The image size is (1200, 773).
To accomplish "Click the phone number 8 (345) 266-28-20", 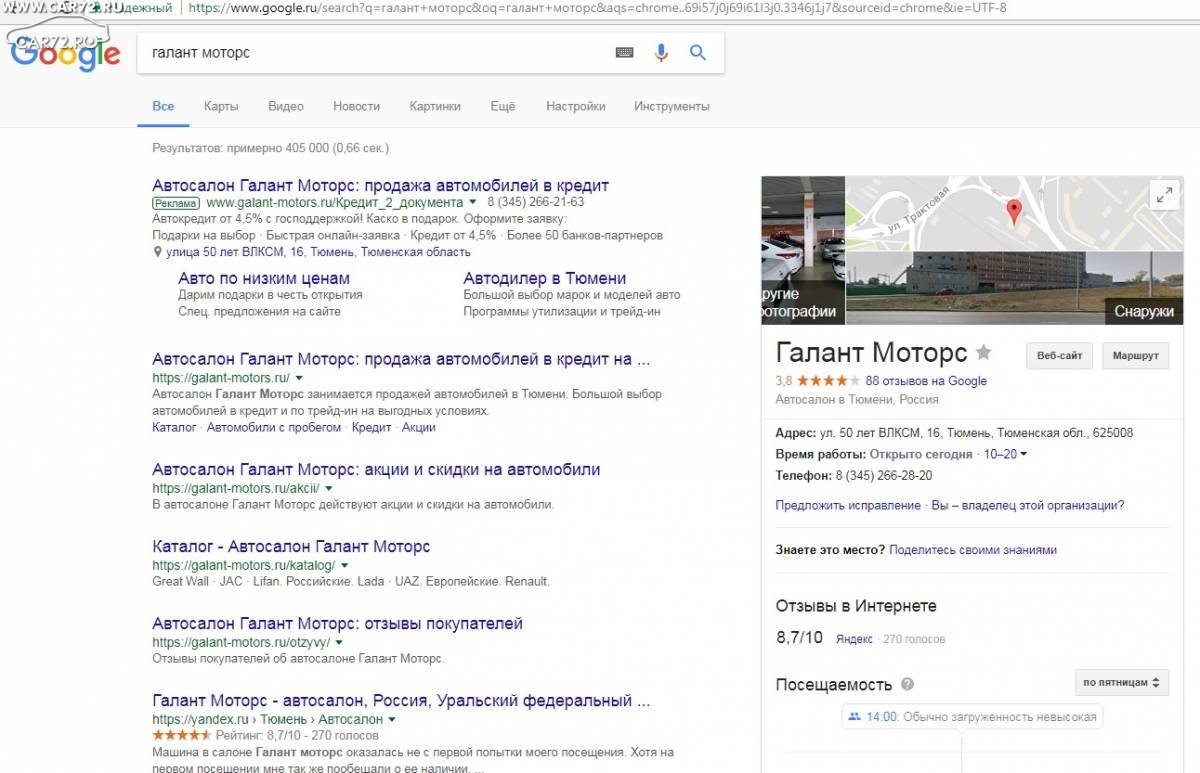I will pos(884,476).
